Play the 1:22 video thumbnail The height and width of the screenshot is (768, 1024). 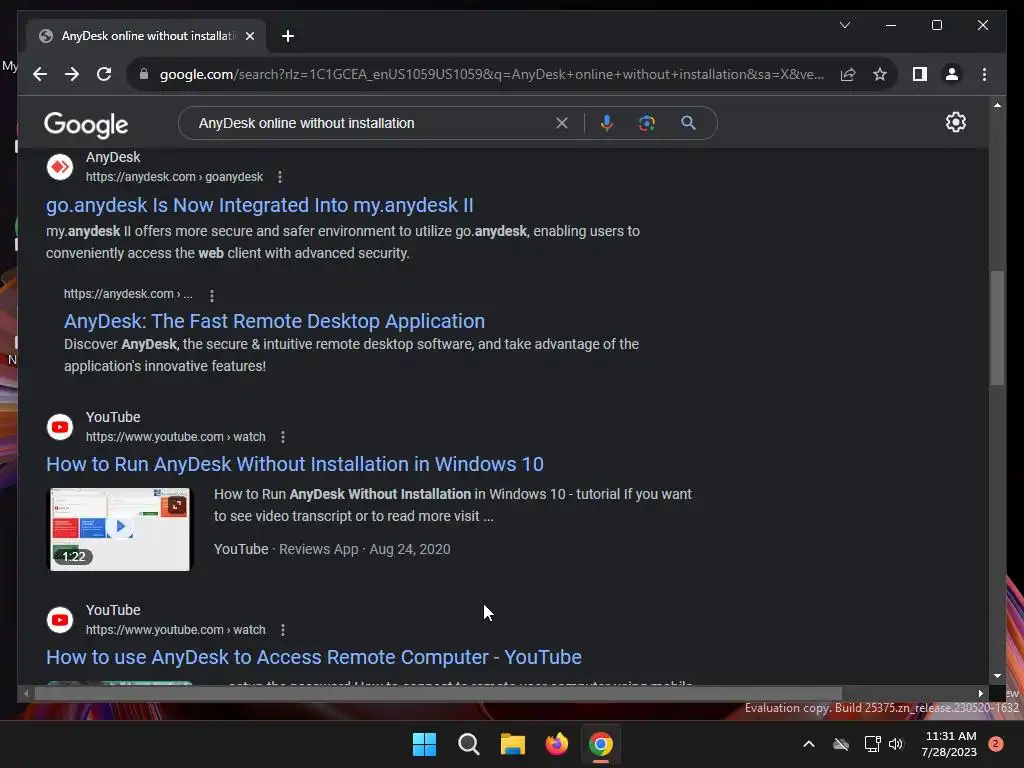click(x=120, y=529)
